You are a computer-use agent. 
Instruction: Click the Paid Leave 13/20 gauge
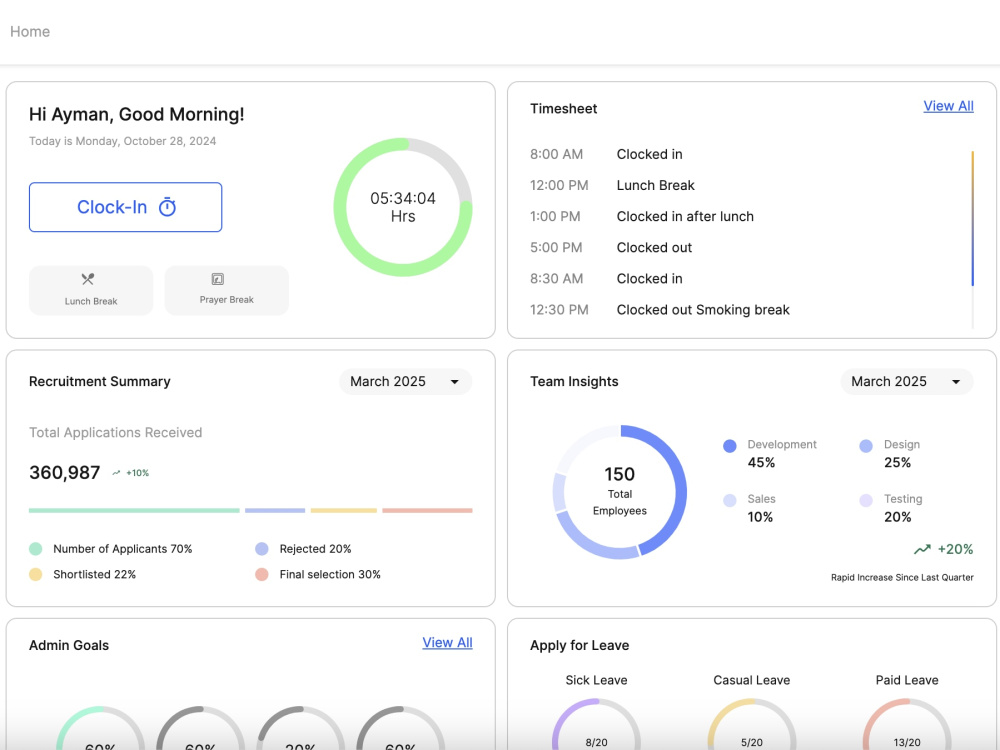click(x=907, y=724)
